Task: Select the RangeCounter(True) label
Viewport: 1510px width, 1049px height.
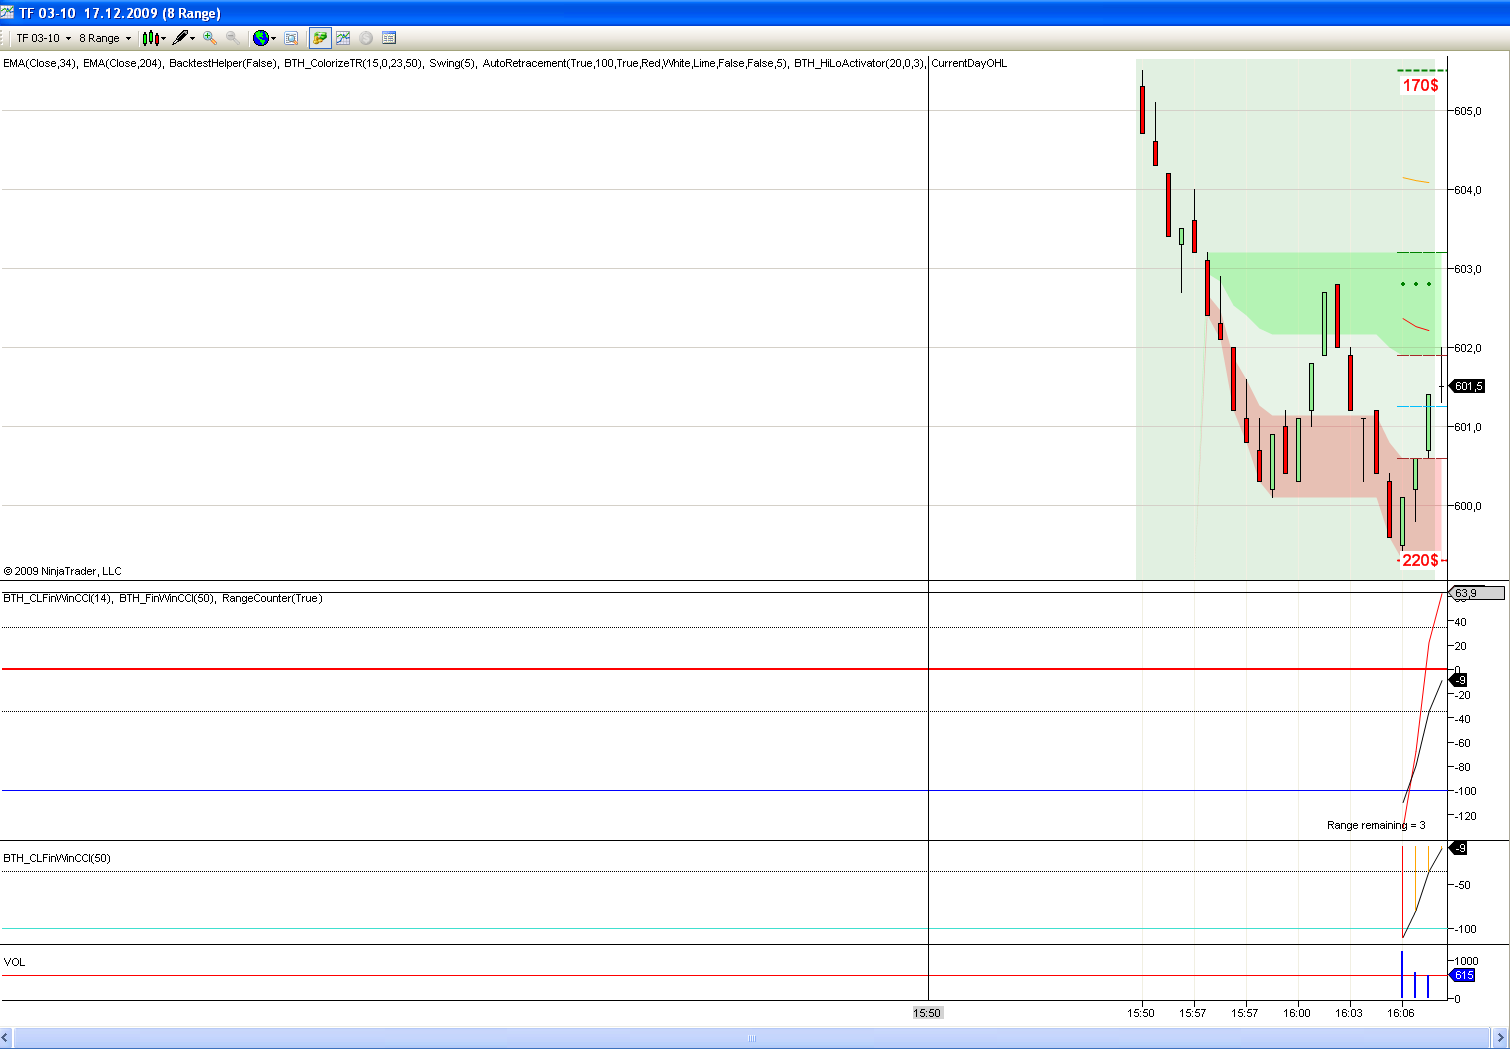Action: (x=272, y=598)
